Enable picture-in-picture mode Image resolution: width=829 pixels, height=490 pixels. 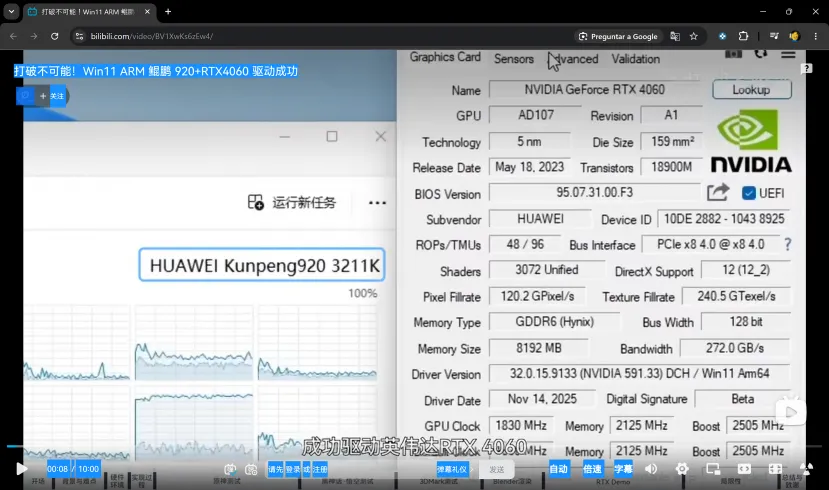tap(713, 468)
